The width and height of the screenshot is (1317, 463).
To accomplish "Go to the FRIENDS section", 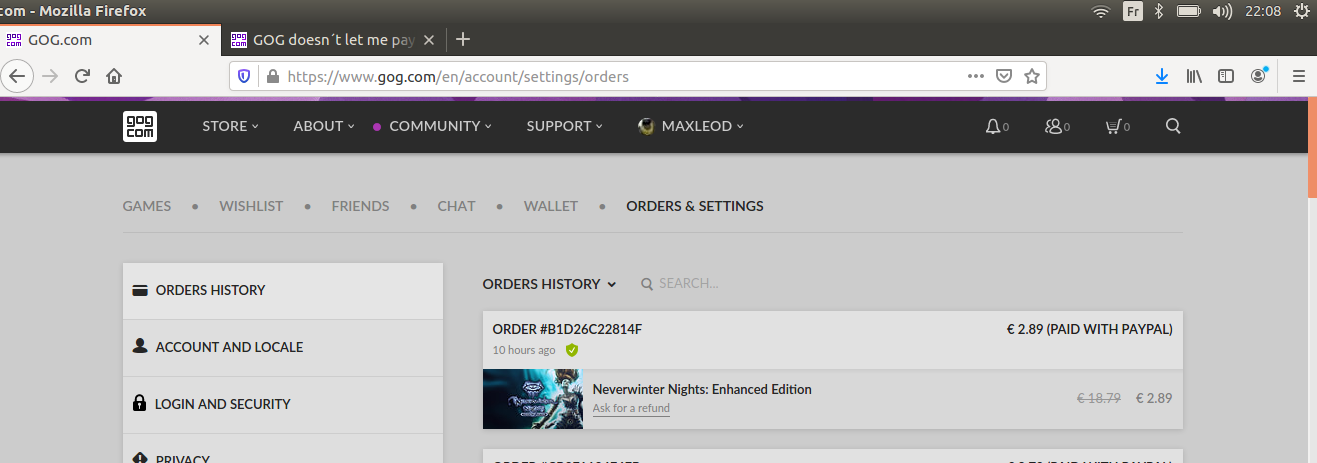I will pos(360,206).
